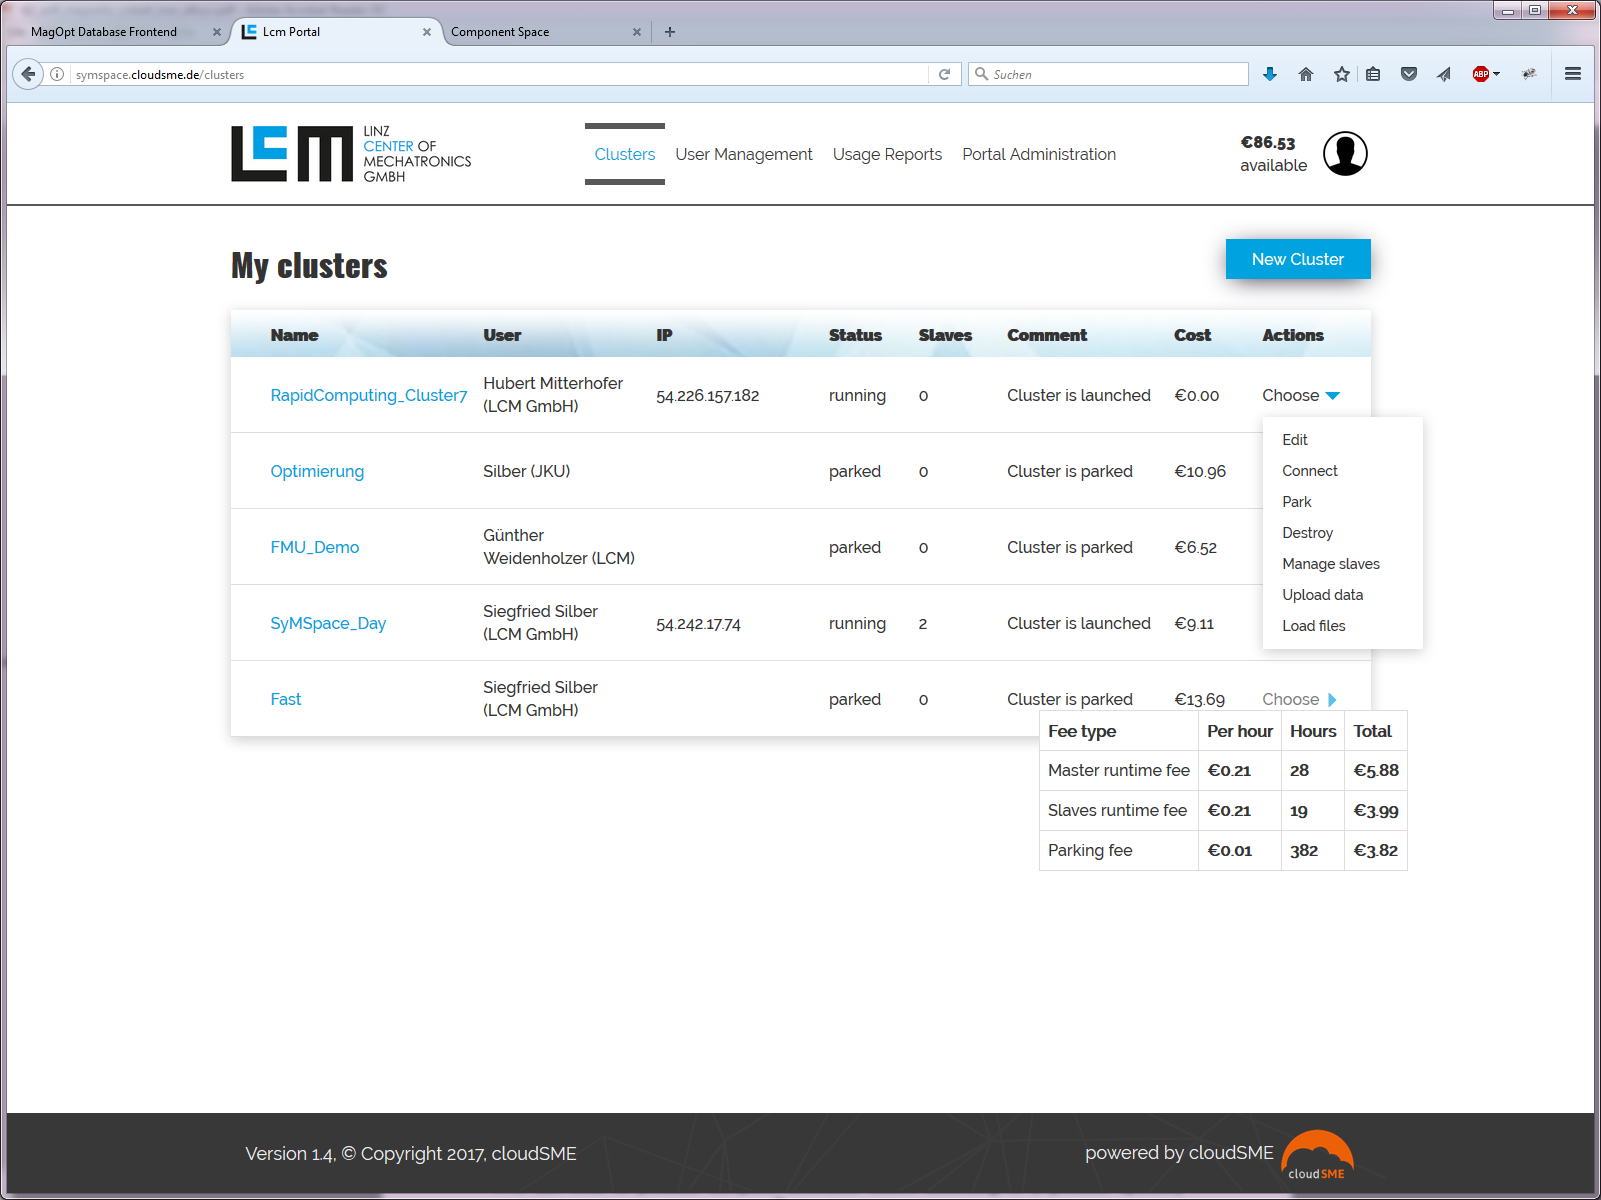The image size is (1601, 1200).
Task: Click the user profile avatar icon
Action: [x=1345, y=154]
